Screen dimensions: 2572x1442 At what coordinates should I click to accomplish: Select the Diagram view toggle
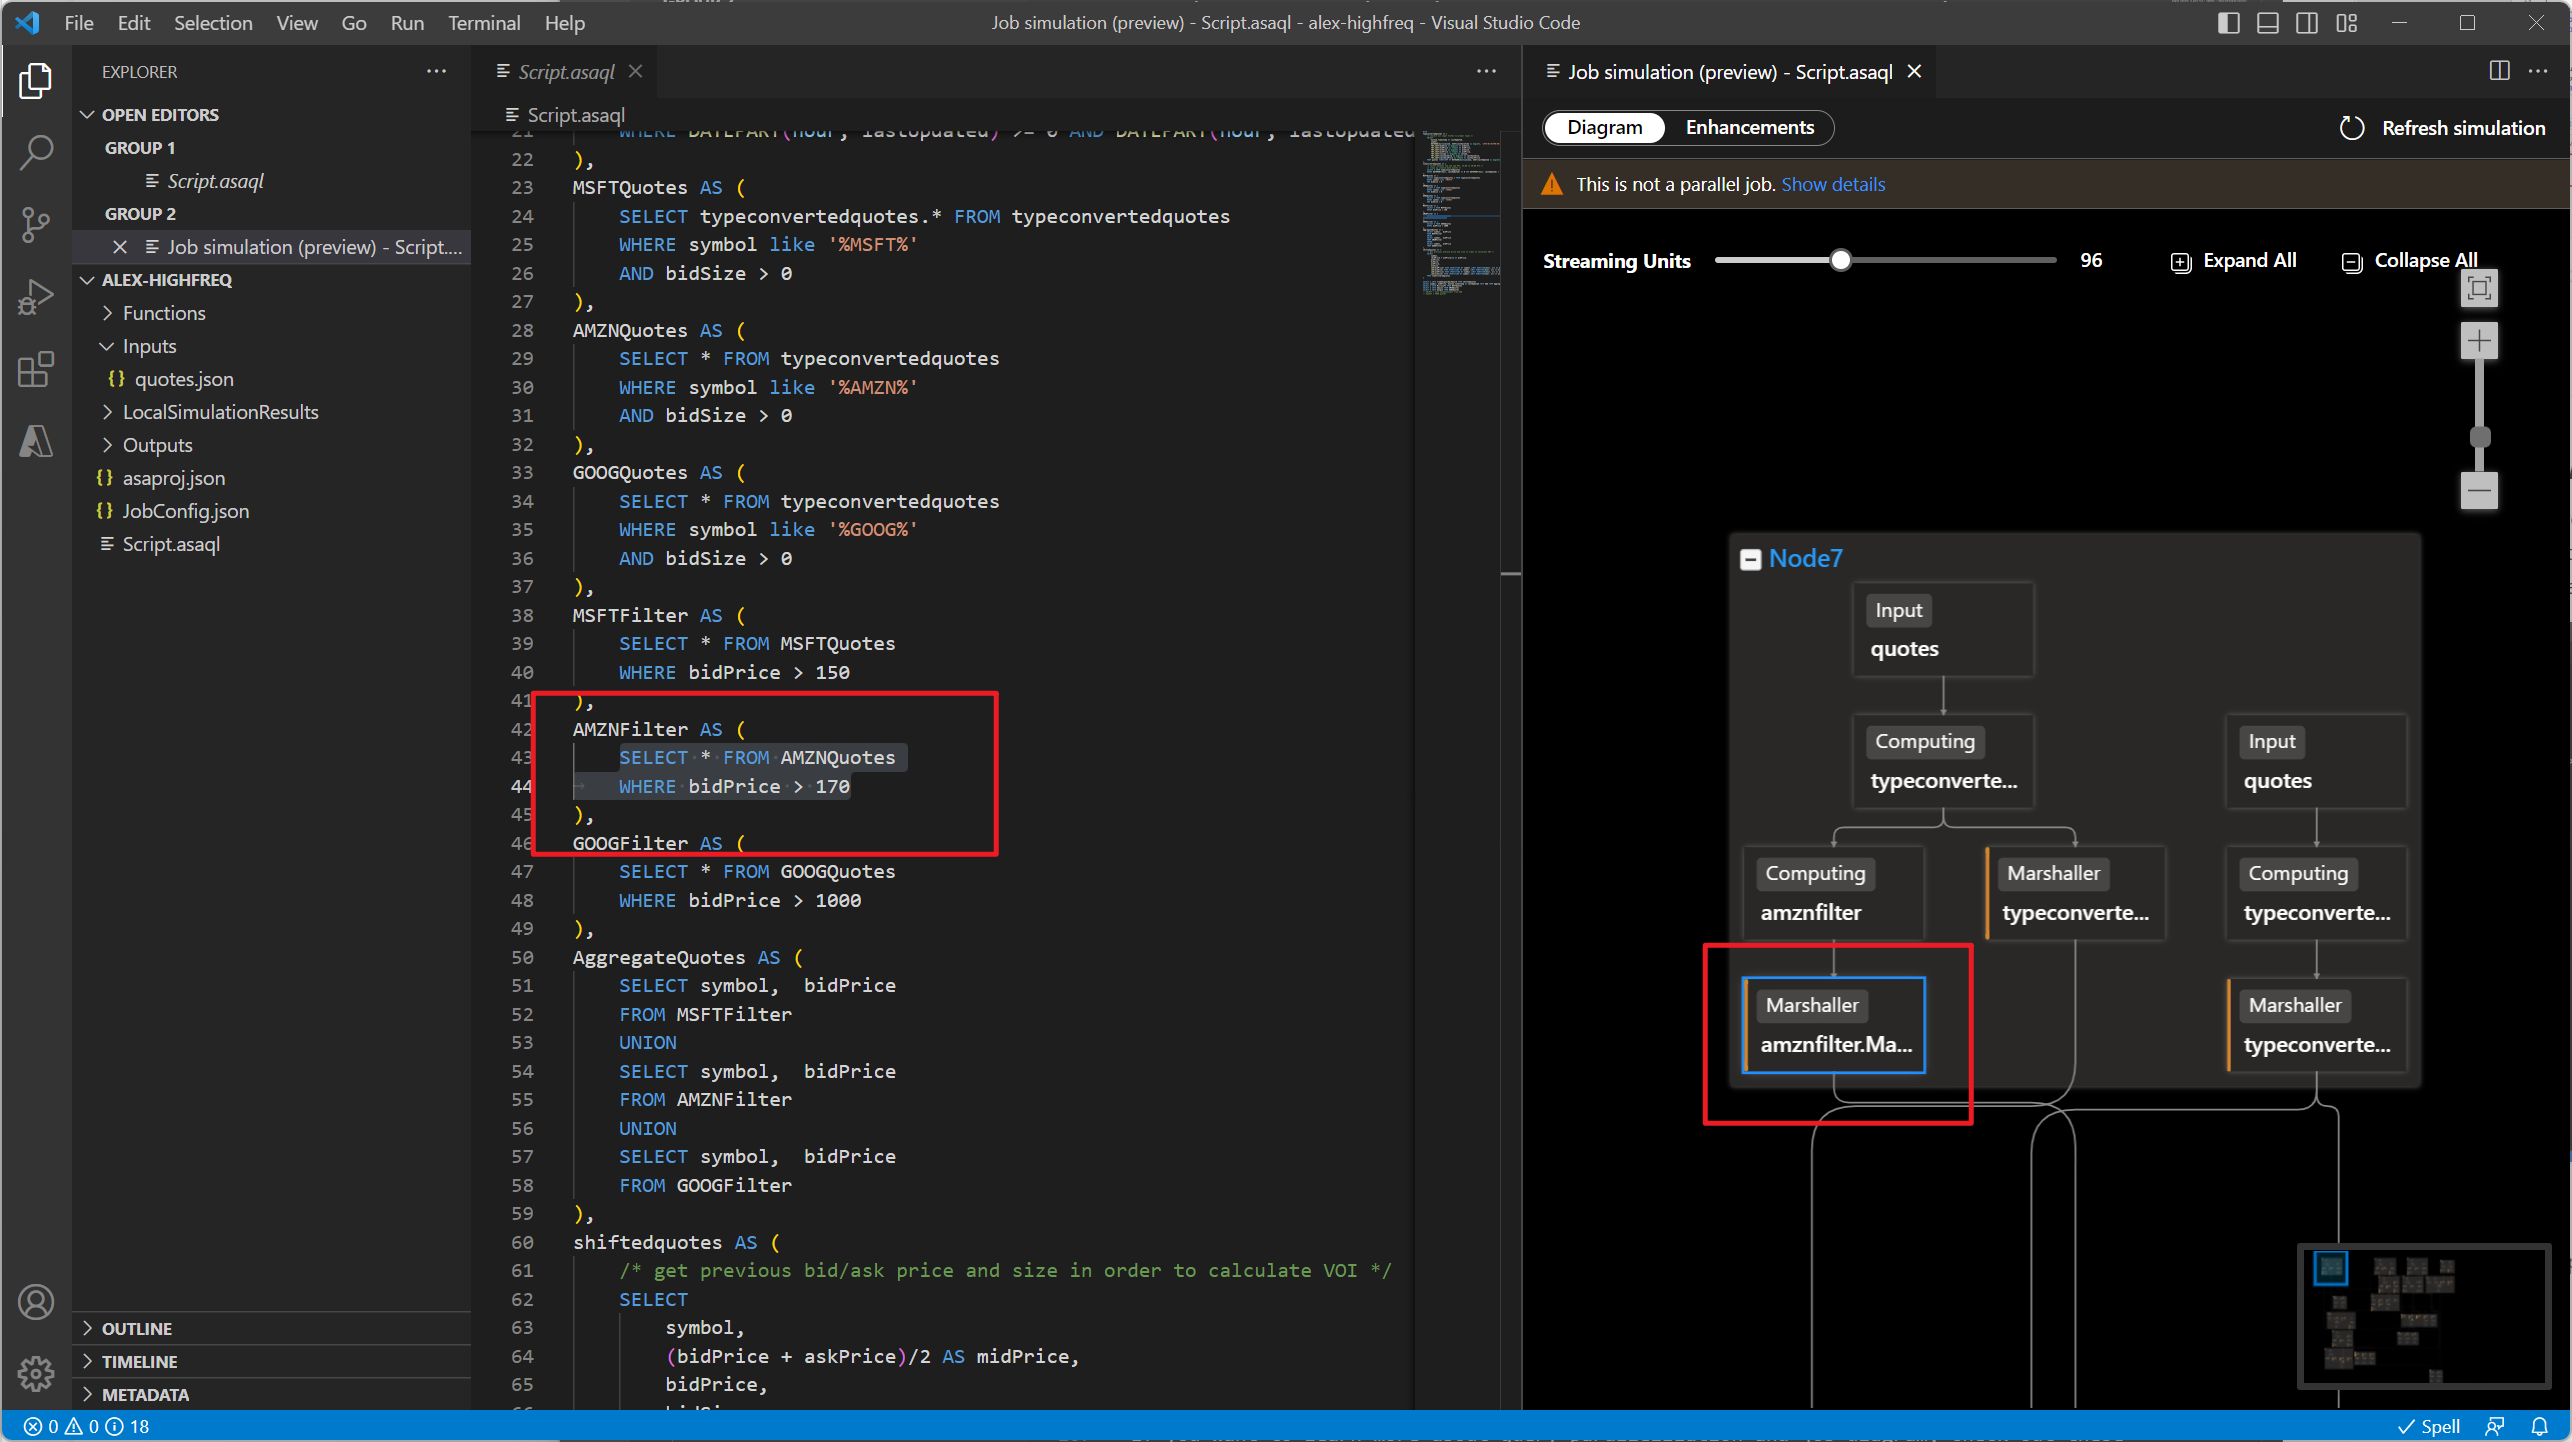coord(1604,128)
